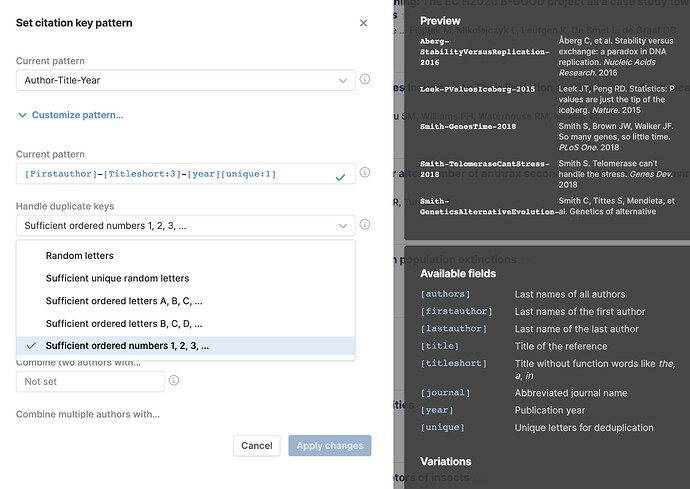The width and height of the screenshot is (690, 489).
Task: Click the [unique] field tag
Action: [x=442, y=427]
